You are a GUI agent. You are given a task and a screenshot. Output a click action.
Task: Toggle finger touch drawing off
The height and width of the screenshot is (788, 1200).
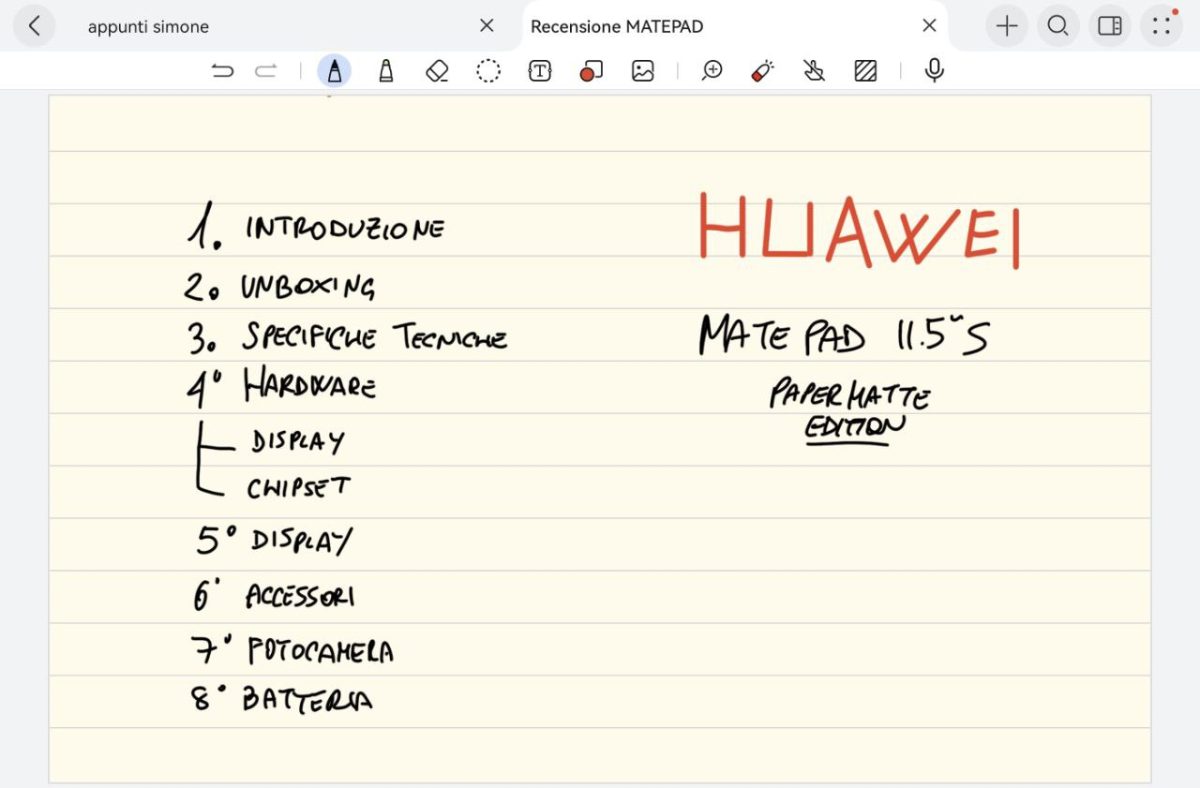[x=814, y=71]
